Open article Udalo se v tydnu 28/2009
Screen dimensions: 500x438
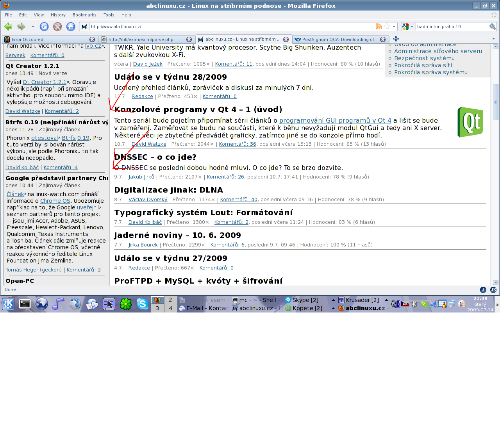tap(170, 77)
